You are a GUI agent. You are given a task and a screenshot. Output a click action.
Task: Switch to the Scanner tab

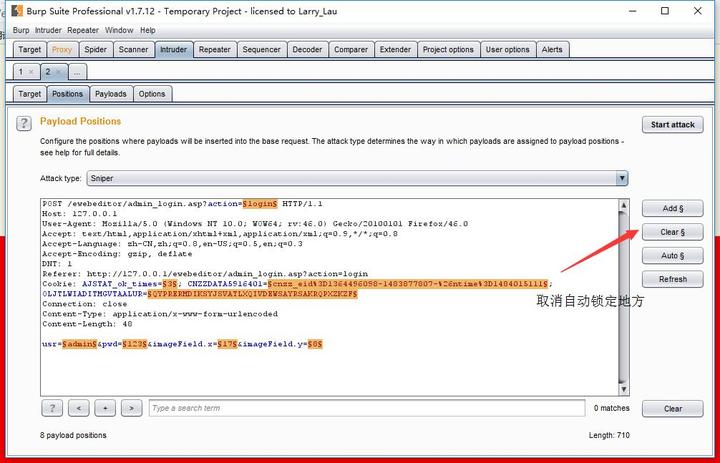(x=133, y=50)
